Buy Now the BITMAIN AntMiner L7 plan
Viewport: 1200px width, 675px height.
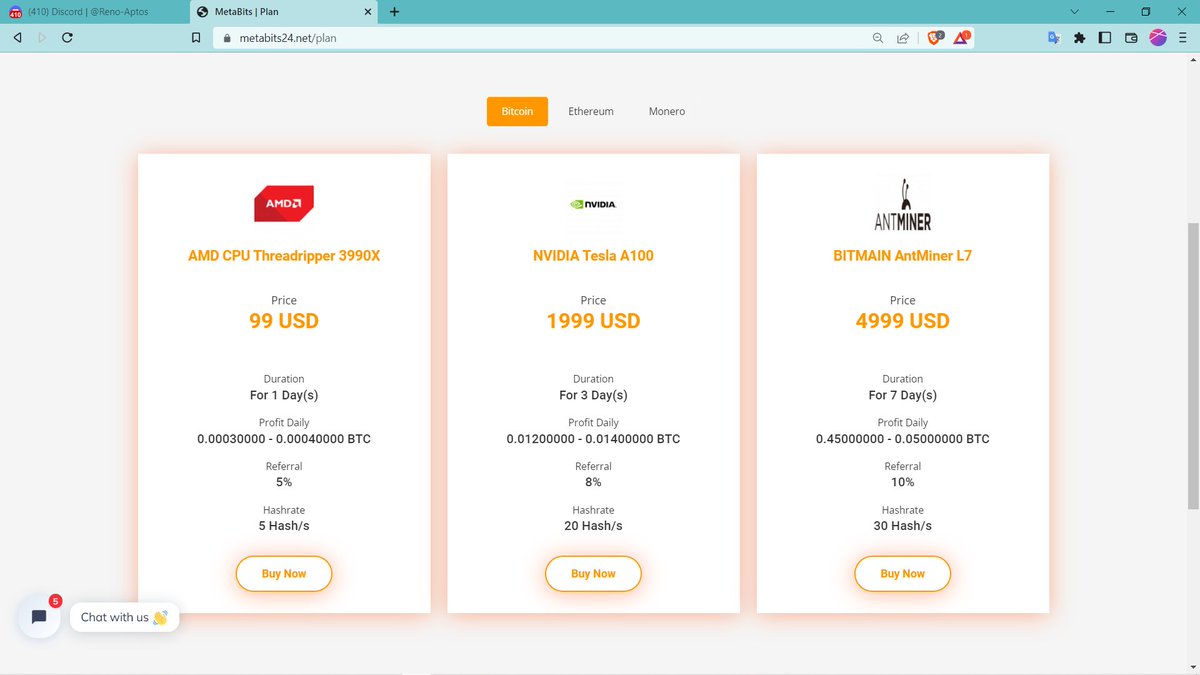point(902,573)
